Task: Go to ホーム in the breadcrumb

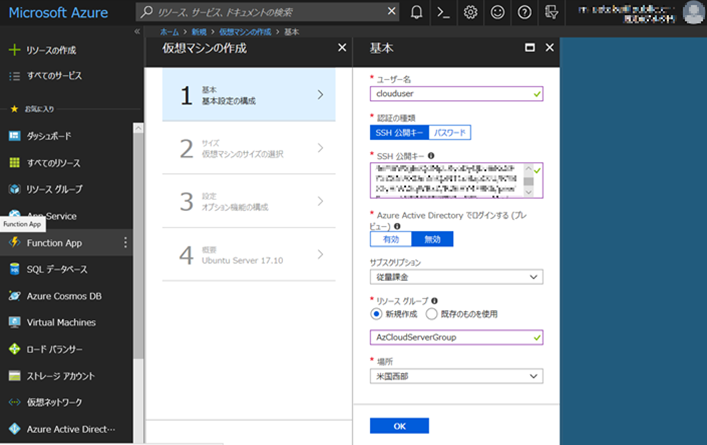Action: click(170, 32)
